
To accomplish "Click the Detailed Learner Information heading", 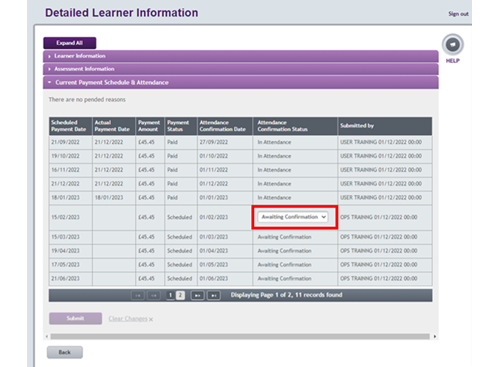I will (122, 13).
